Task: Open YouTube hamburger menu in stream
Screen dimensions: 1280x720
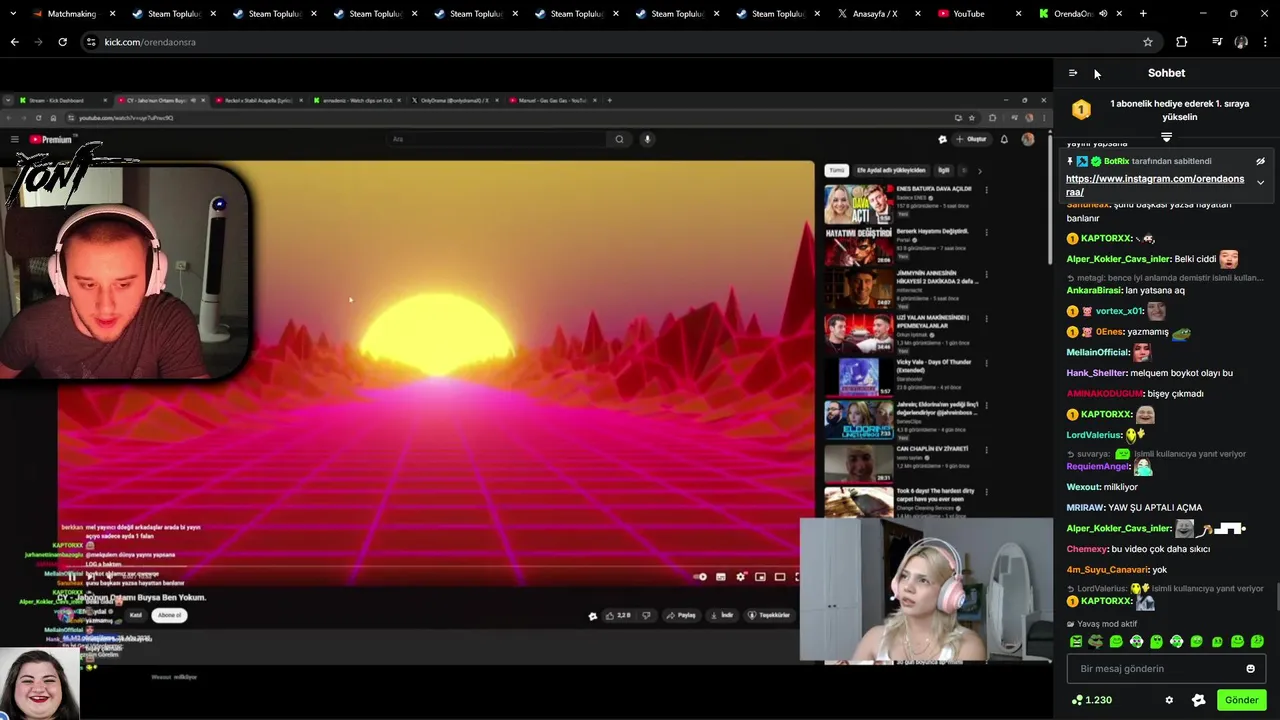Action: (14, 139)
